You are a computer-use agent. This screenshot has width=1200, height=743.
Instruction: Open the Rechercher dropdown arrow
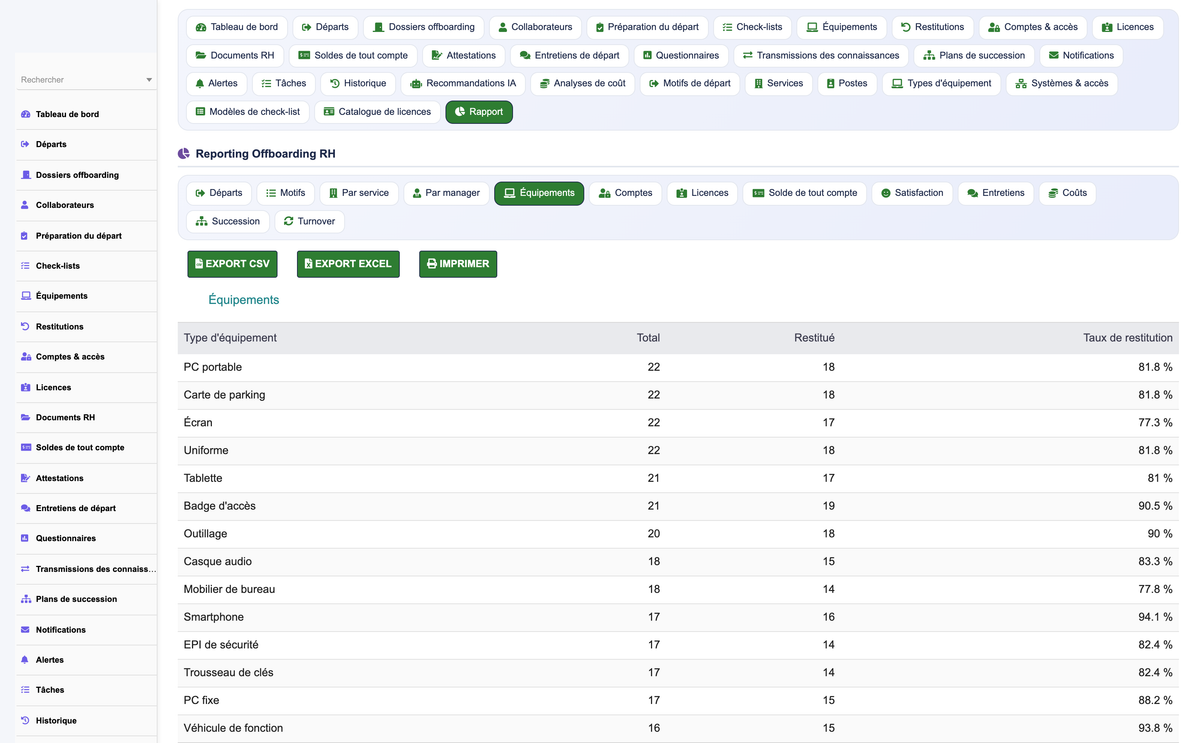[x=149, y=80]
